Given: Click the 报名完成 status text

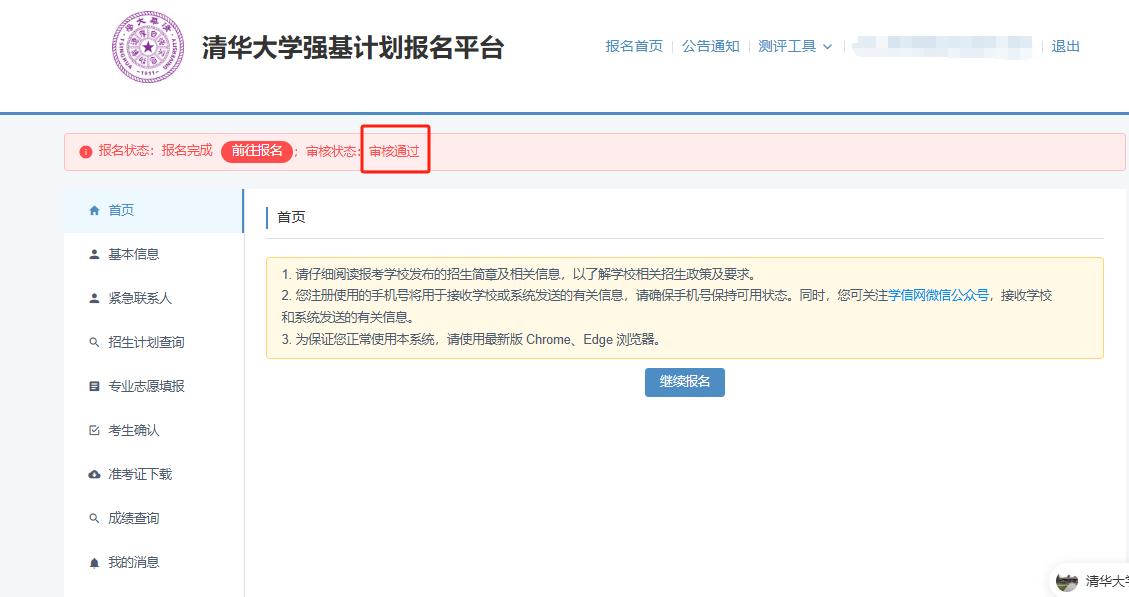Looking at the screenshot, I should tap(187, 151).
